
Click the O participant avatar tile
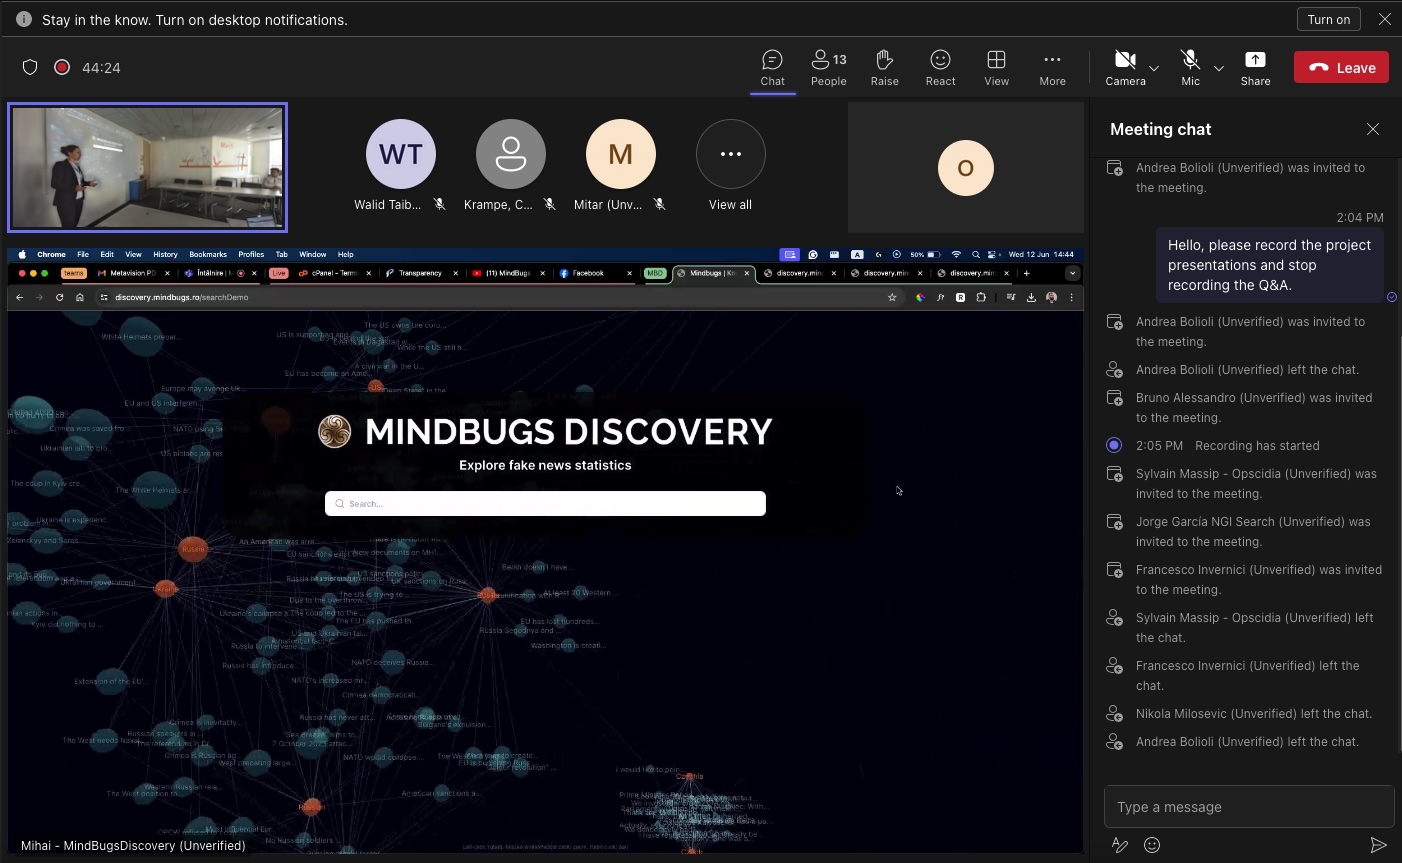(x=966, y=167)
